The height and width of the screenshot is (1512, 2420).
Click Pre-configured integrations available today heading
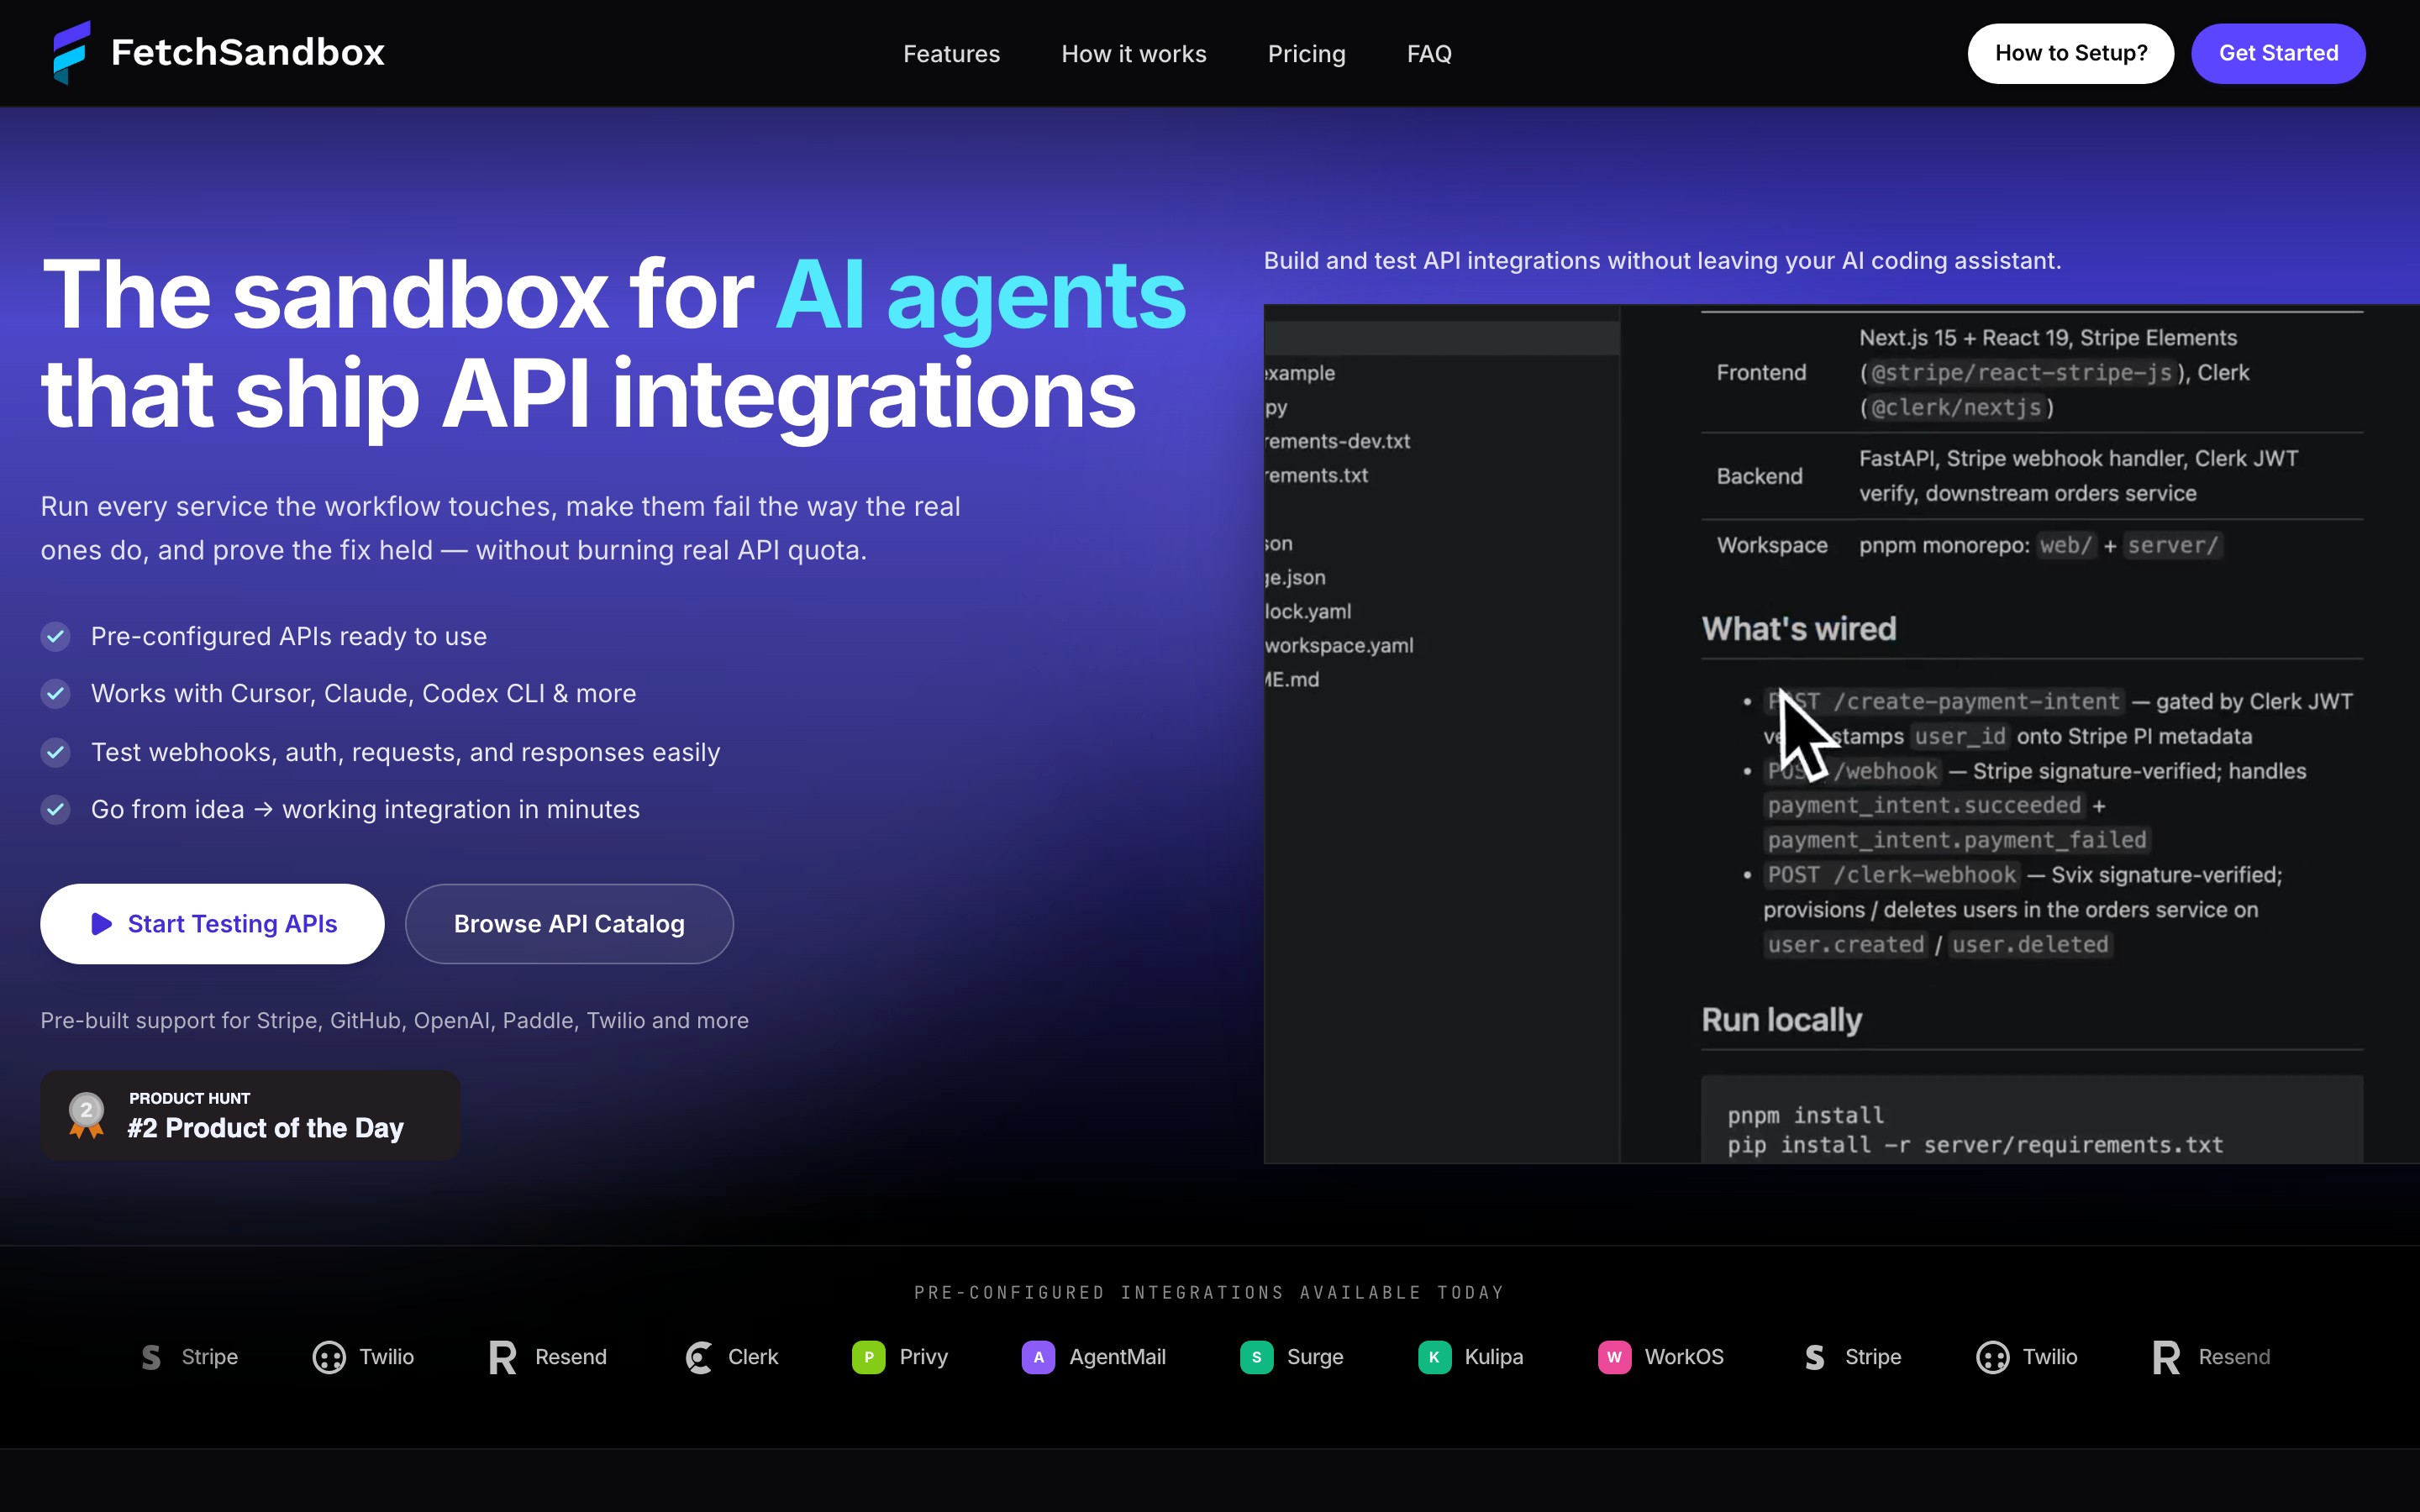[x=1209, y=1292]
